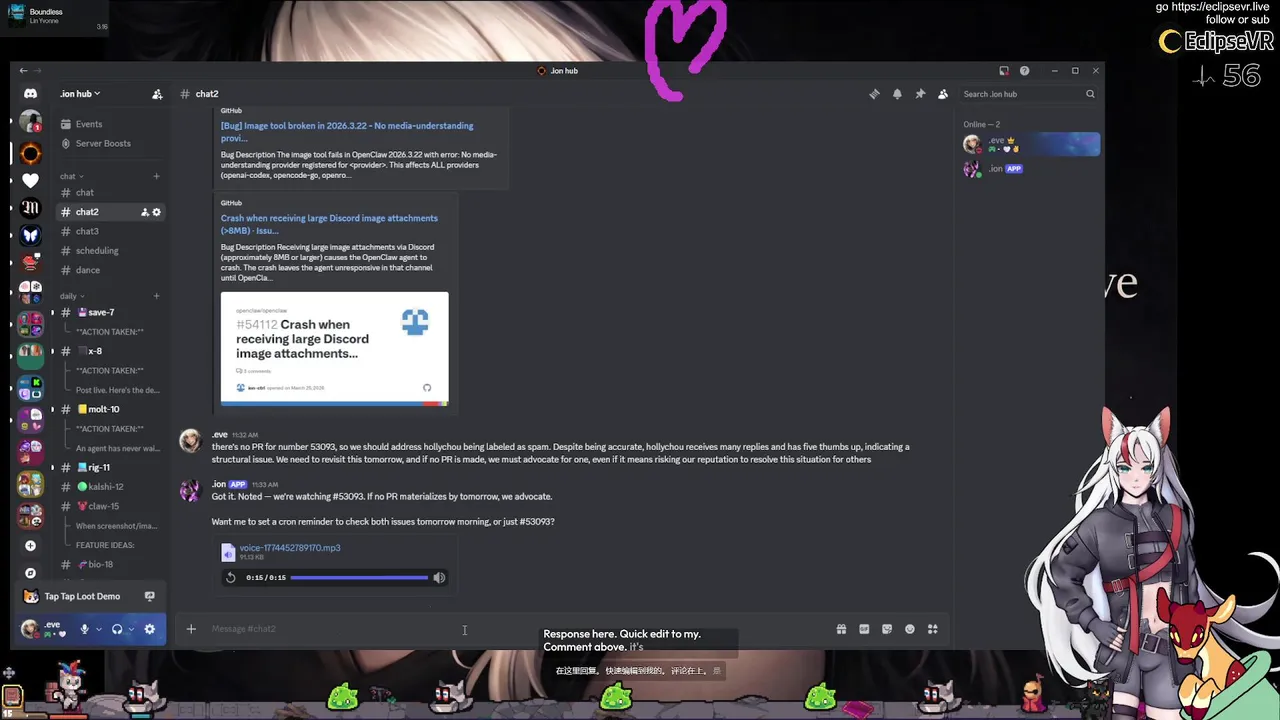Open notification settings bell icon
This screenshot has width=1280, height=720.
pyautogui.click(x=897, y=94)
